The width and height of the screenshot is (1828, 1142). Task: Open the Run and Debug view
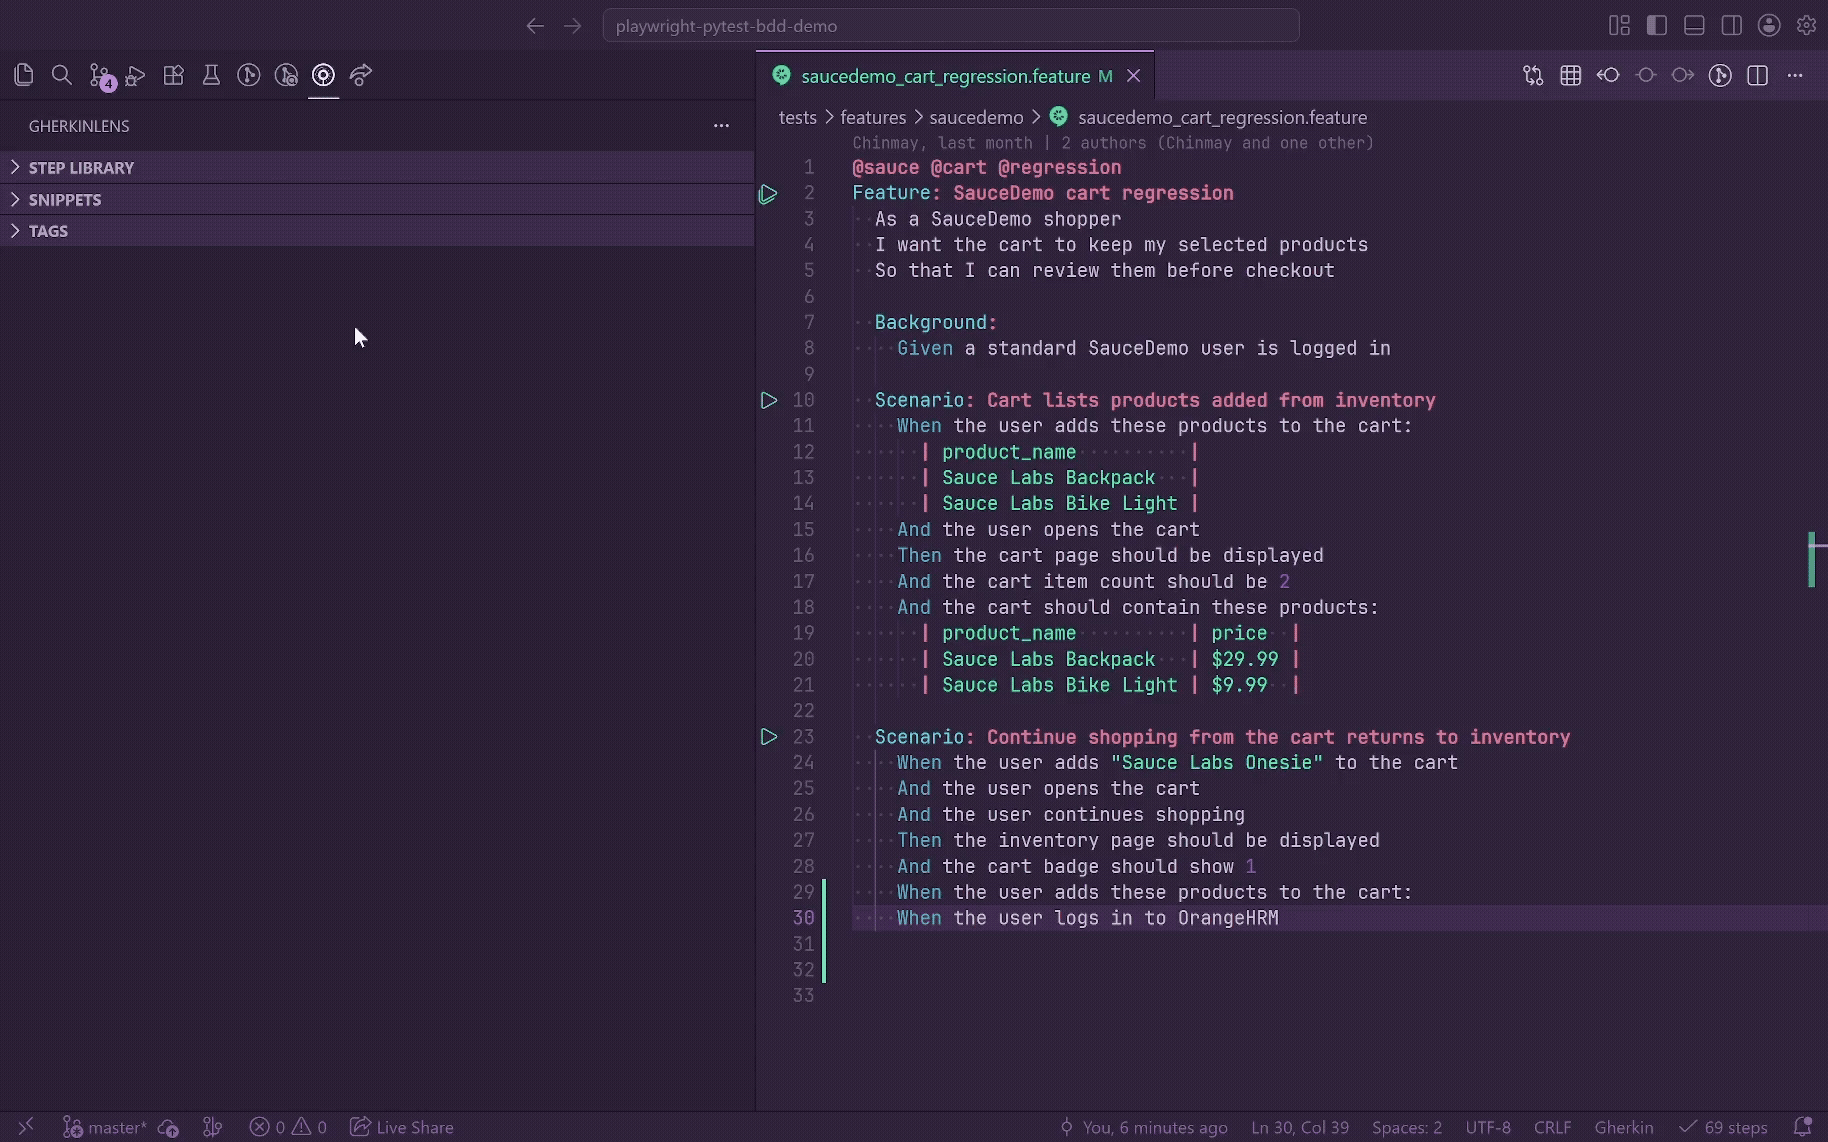(x=136, y=75)
